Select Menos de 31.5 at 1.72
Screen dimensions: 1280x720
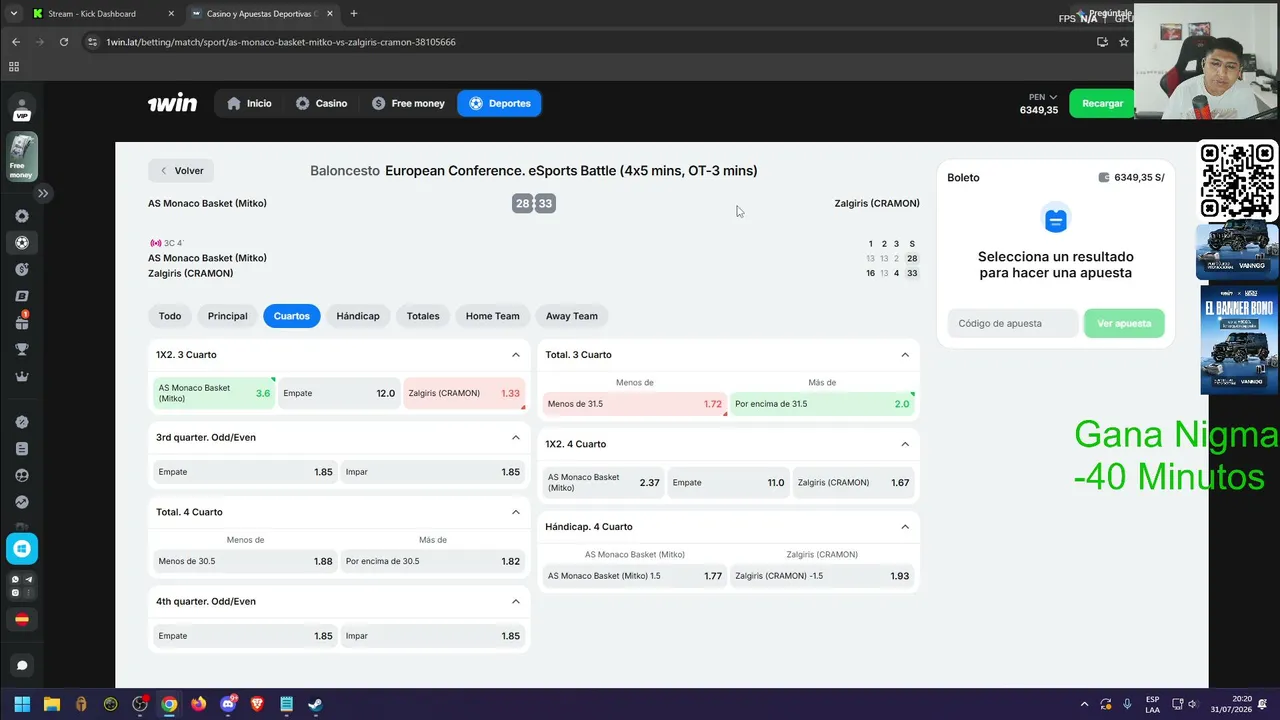pyautogui.click(x=634, y=404)
